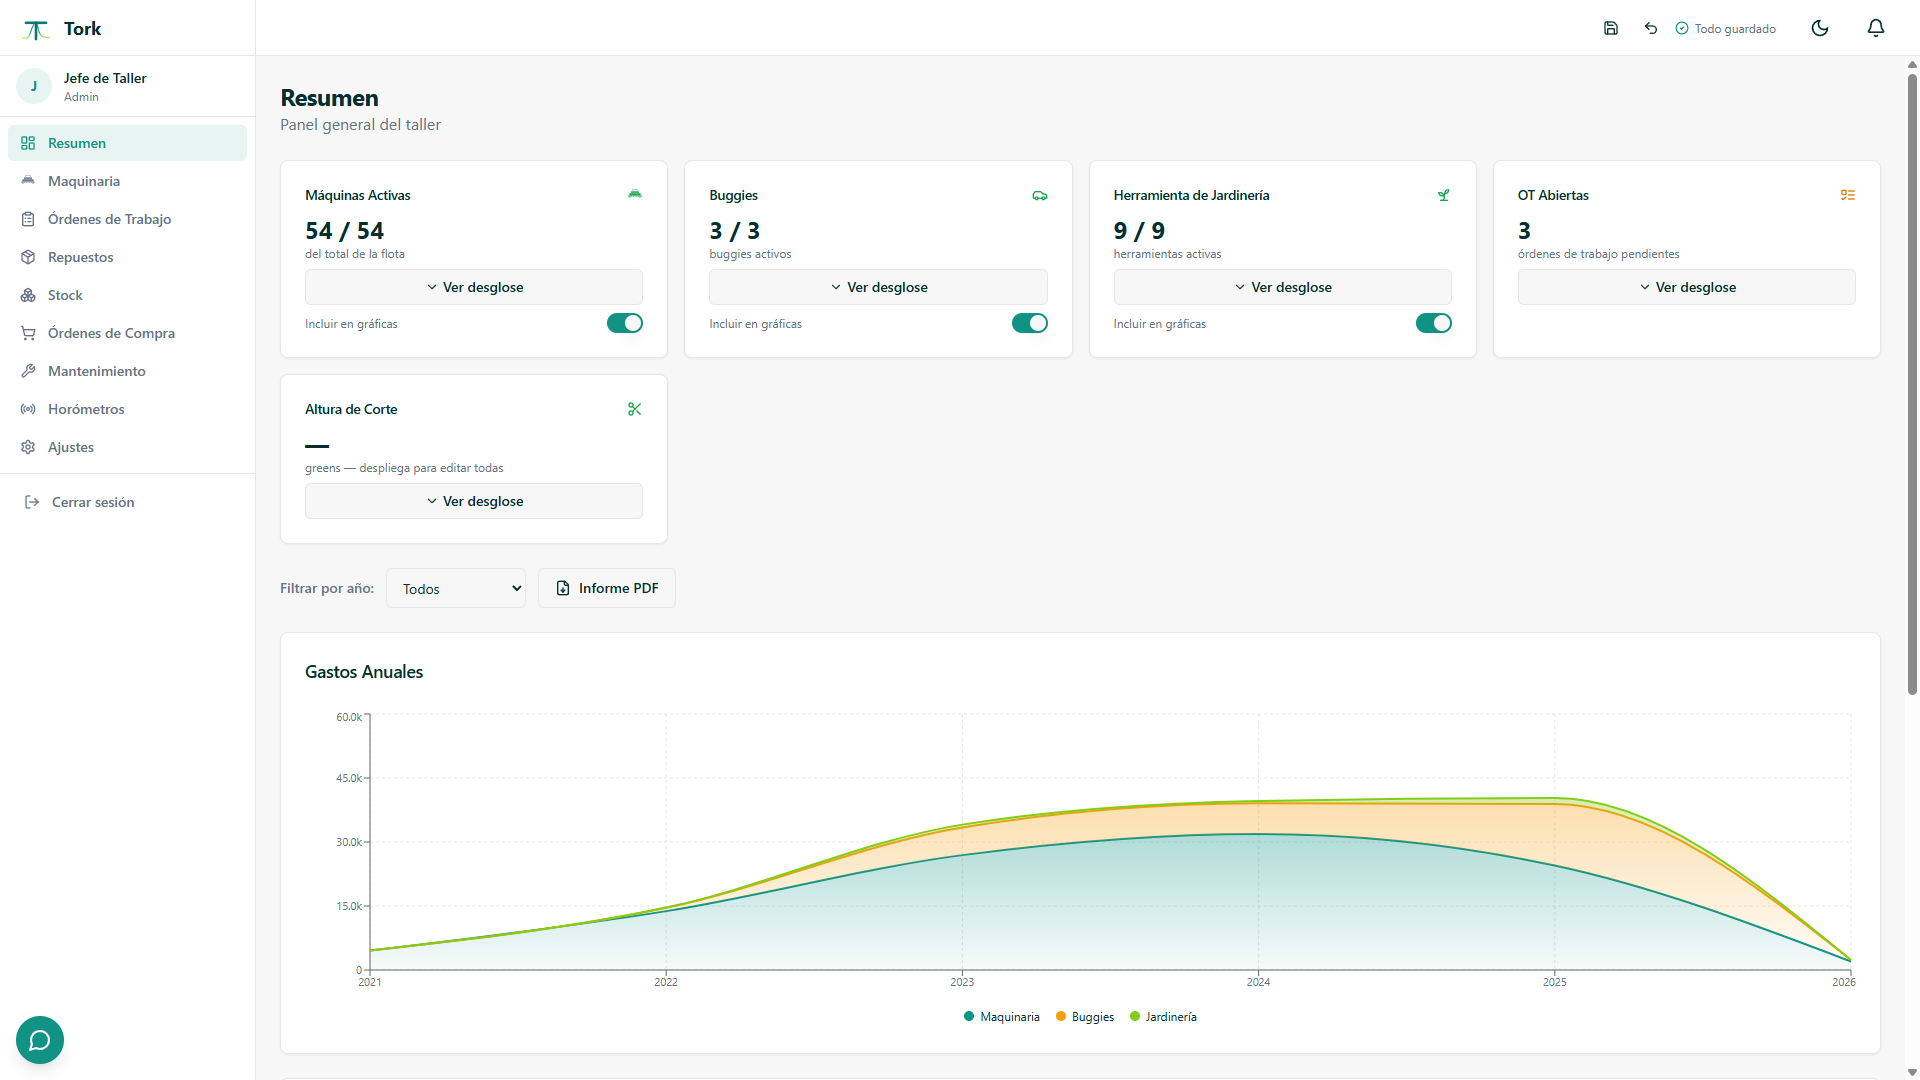
Task: Open notifications bell
Action: point(1876,28)
